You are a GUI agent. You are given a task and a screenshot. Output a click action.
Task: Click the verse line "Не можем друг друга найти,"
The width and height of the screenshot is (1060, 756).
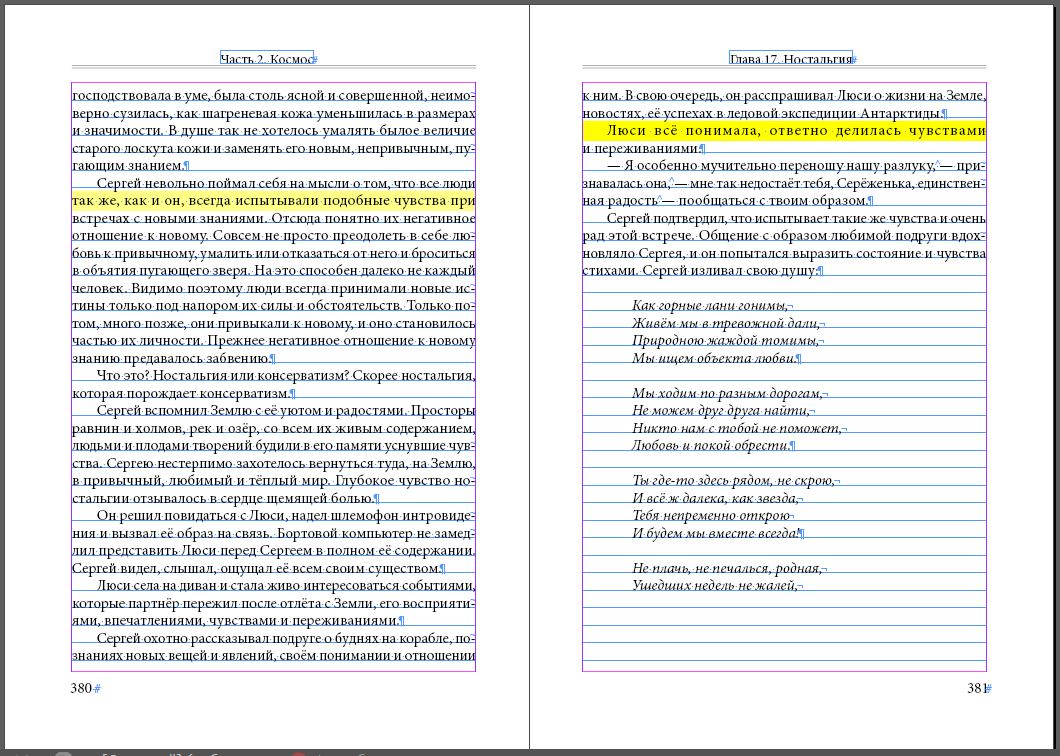[x=721, y=410]
